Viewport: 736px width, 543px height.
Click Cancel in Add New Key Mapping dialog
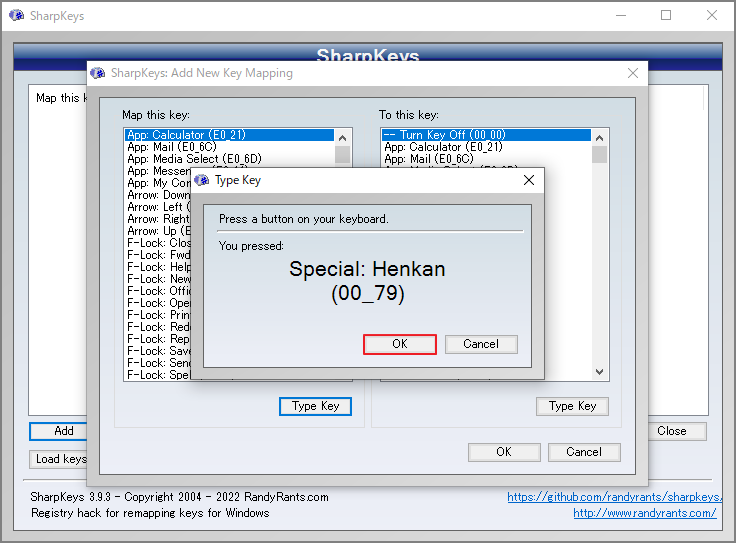(584, 452)
